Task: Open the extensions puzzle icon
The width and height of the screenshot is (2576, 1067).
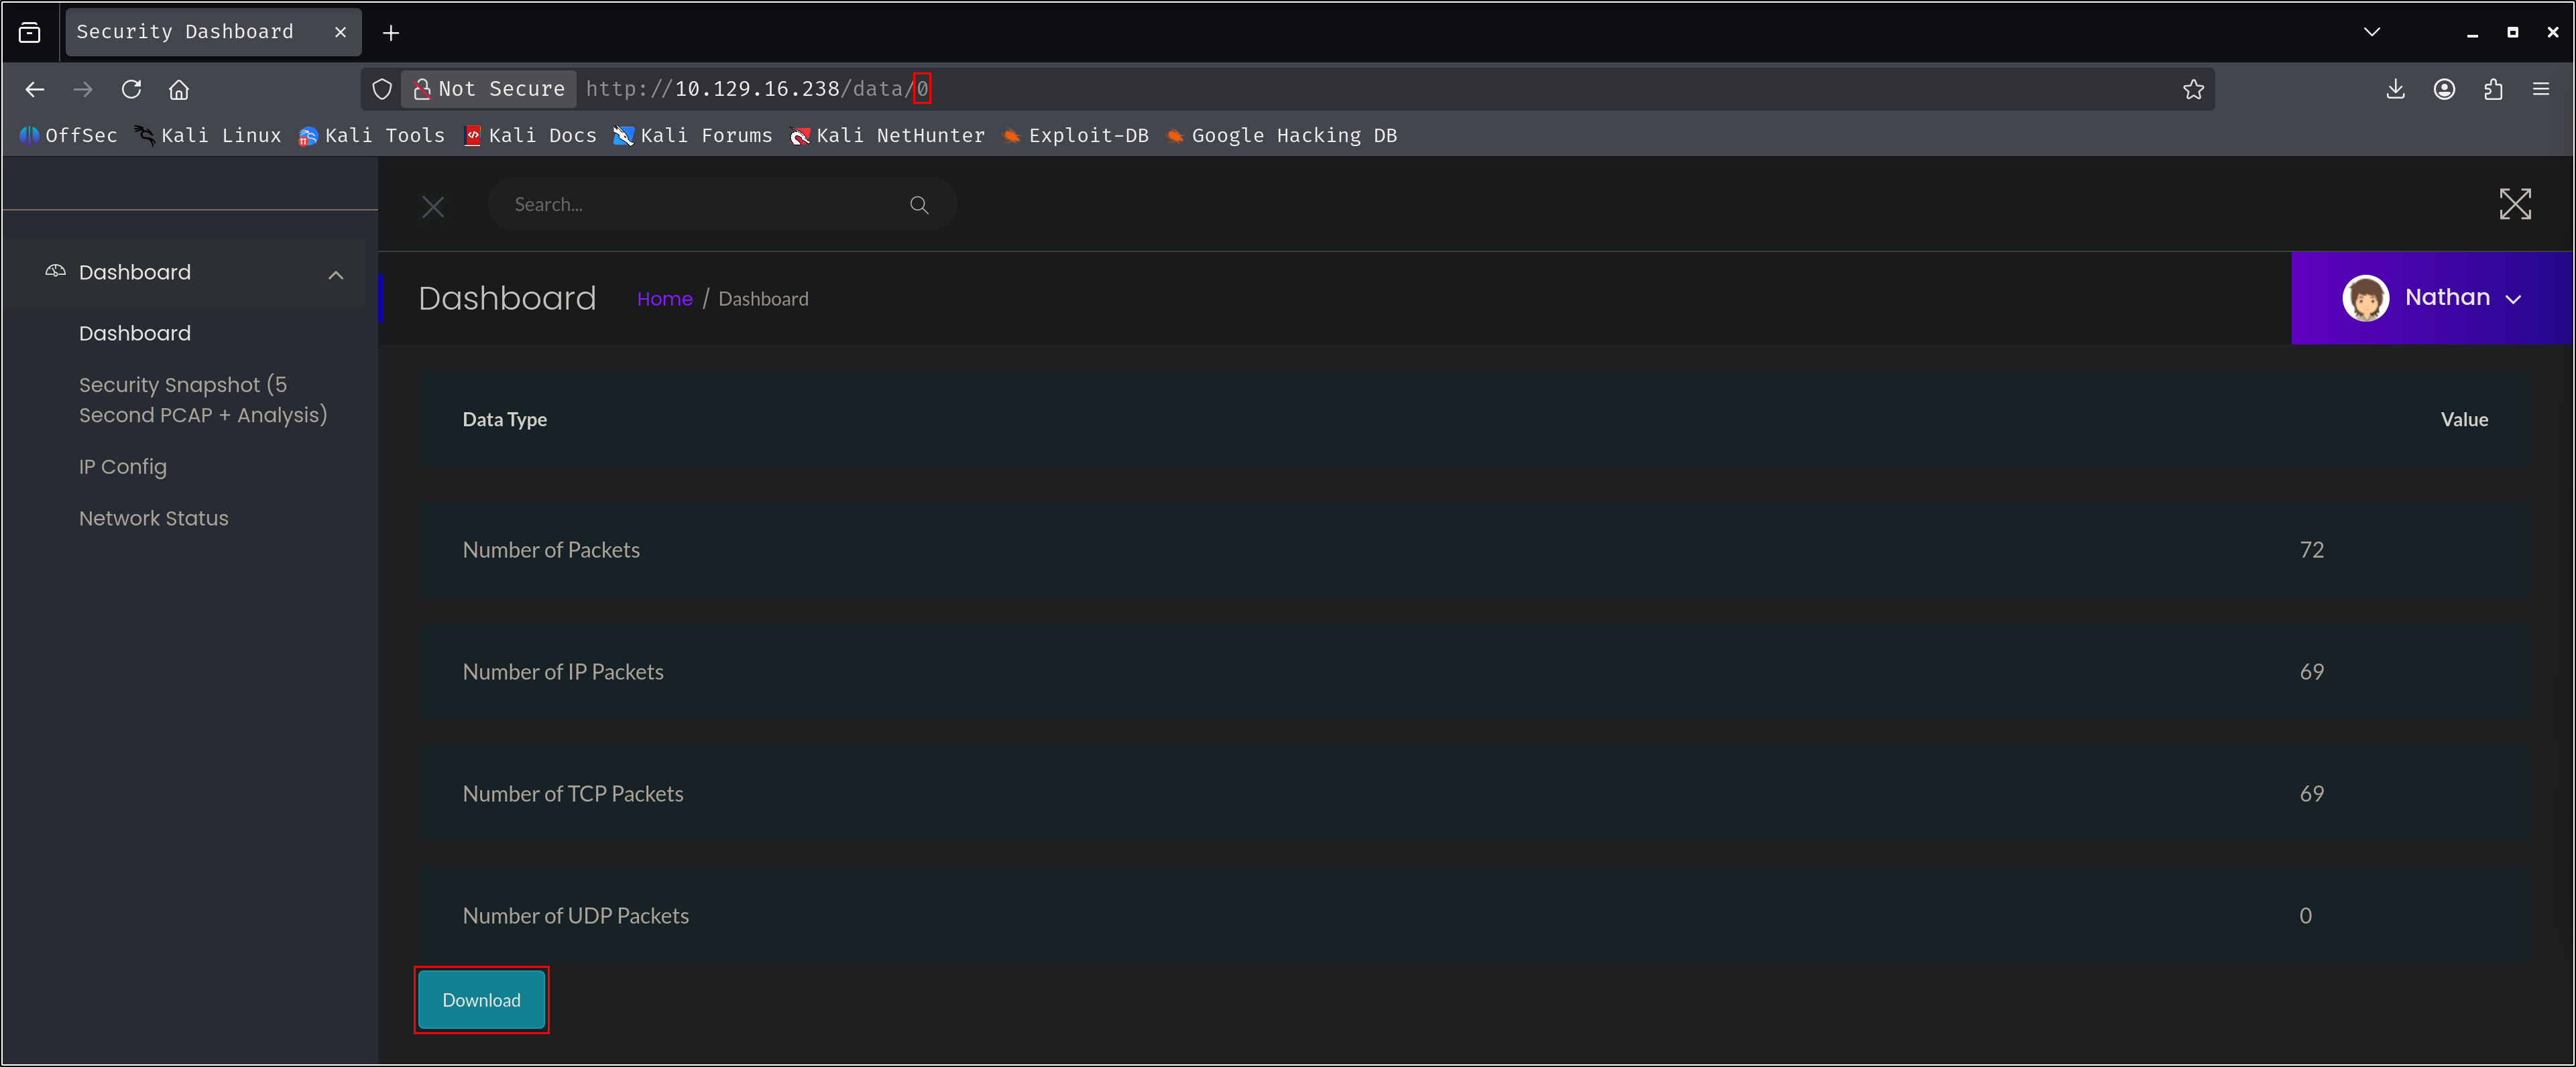Action: [2493, 89]
